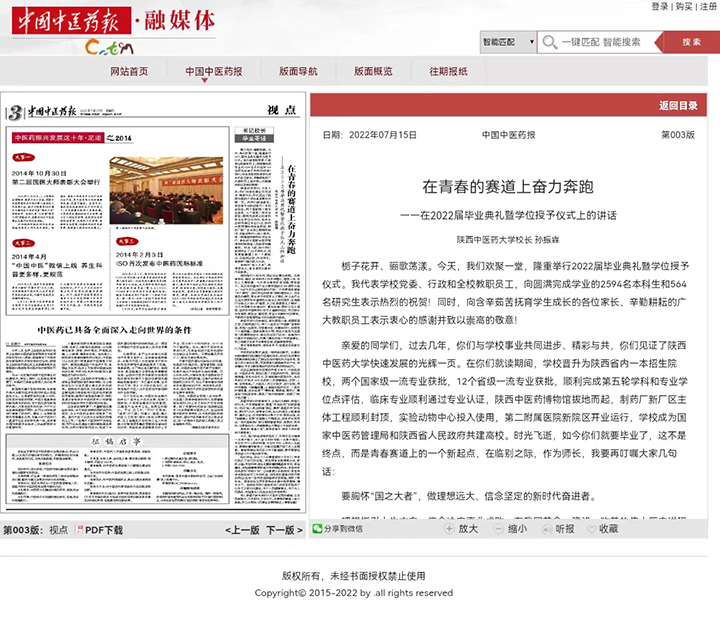
Task: Click the 视点 heading on the newspaper page
Action: point(282,110)
